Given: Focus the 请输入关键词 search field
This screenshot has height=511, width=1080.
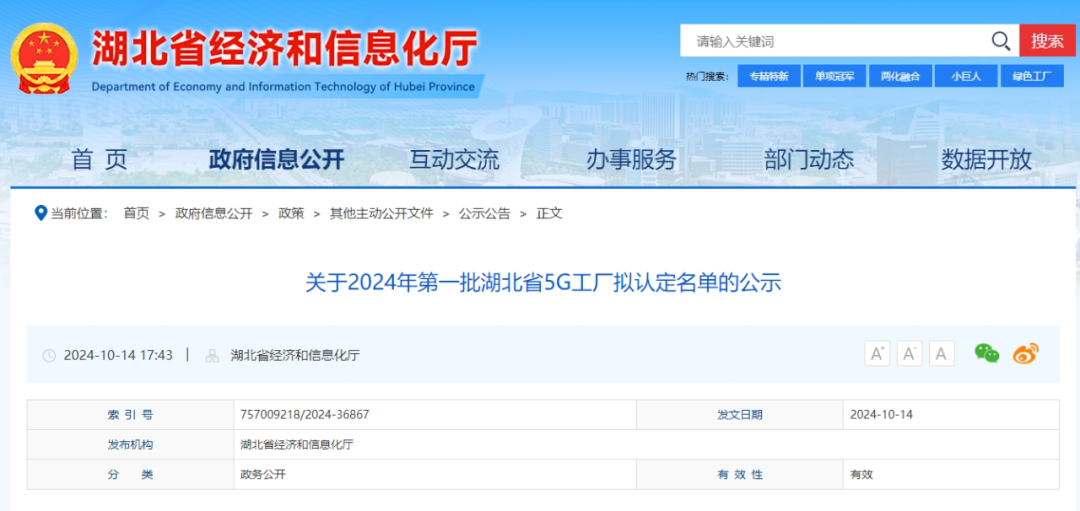Looking at the screenshot, I should coord(835,41).
